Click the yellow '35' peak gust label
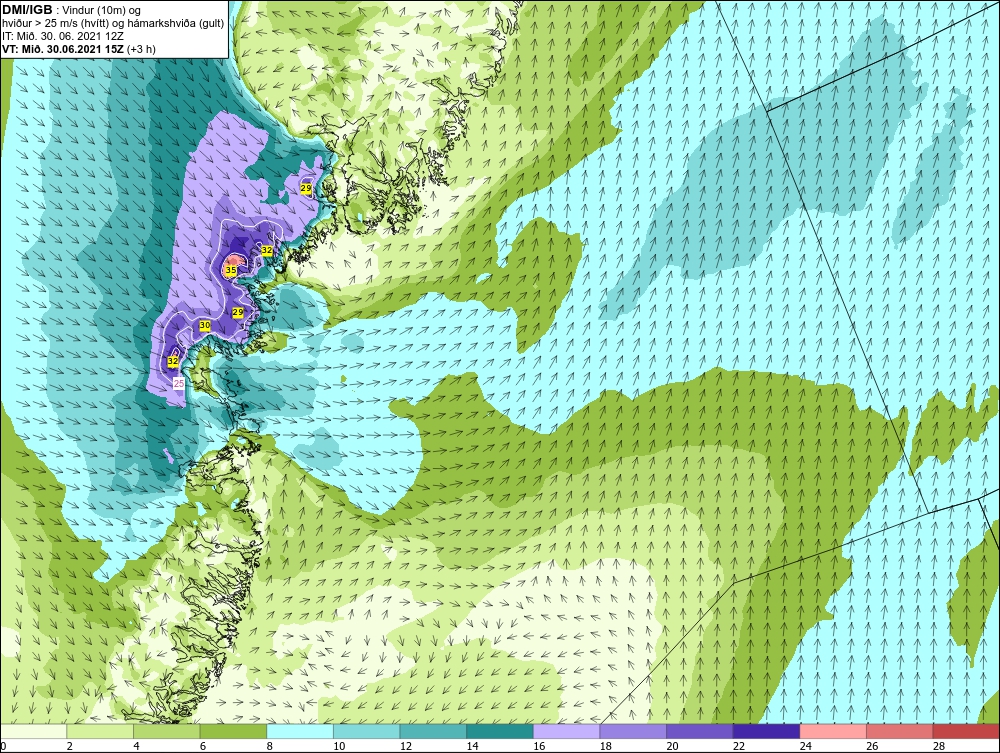 (x=231, y=270)
